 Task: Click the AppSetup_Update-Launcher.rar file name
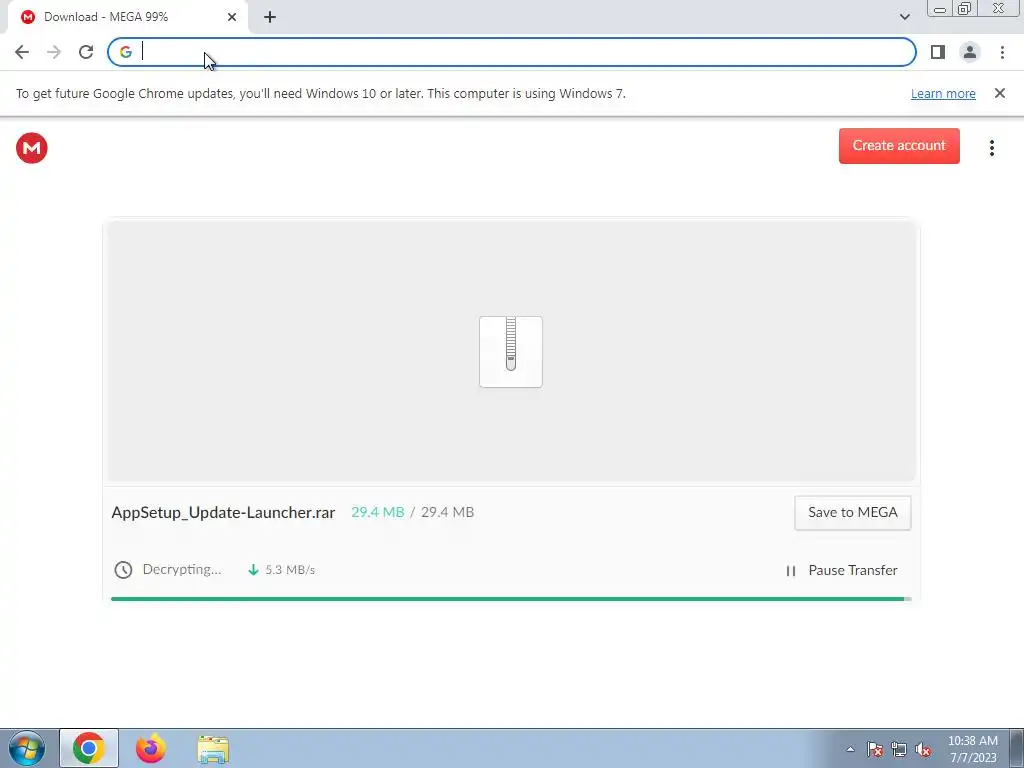[x=223, y=513]
